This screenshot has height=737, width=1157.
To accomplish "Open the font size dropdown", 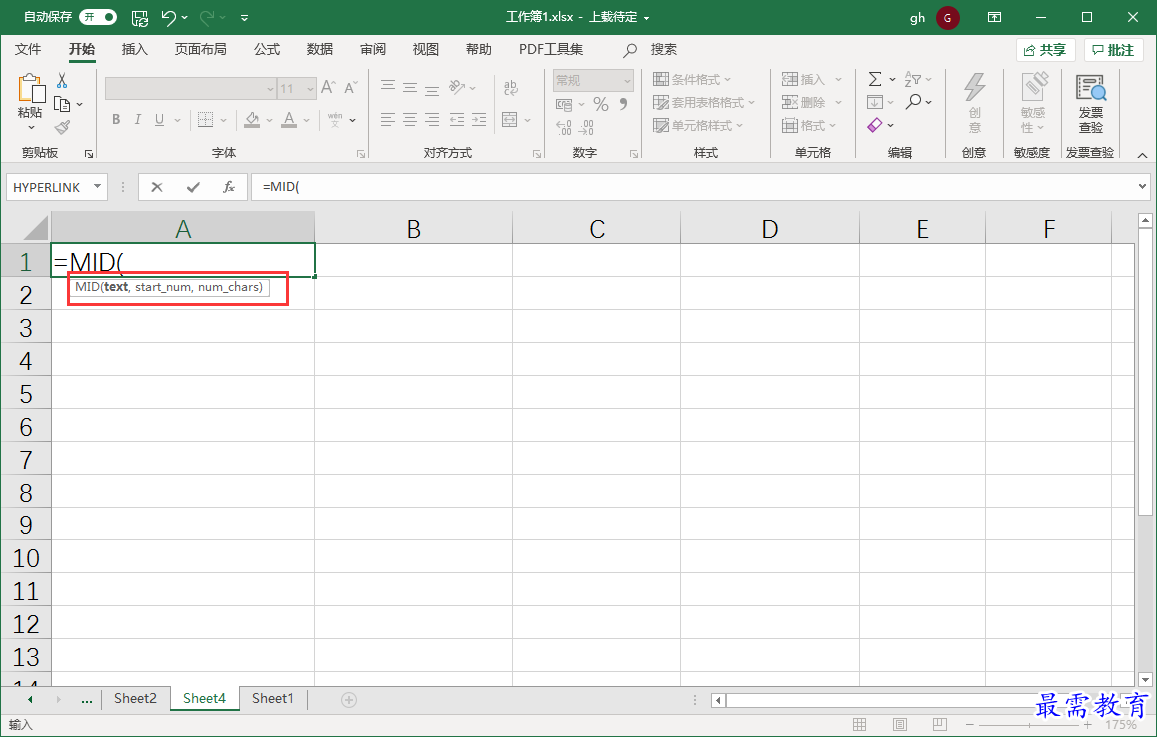I will [311, 89].
